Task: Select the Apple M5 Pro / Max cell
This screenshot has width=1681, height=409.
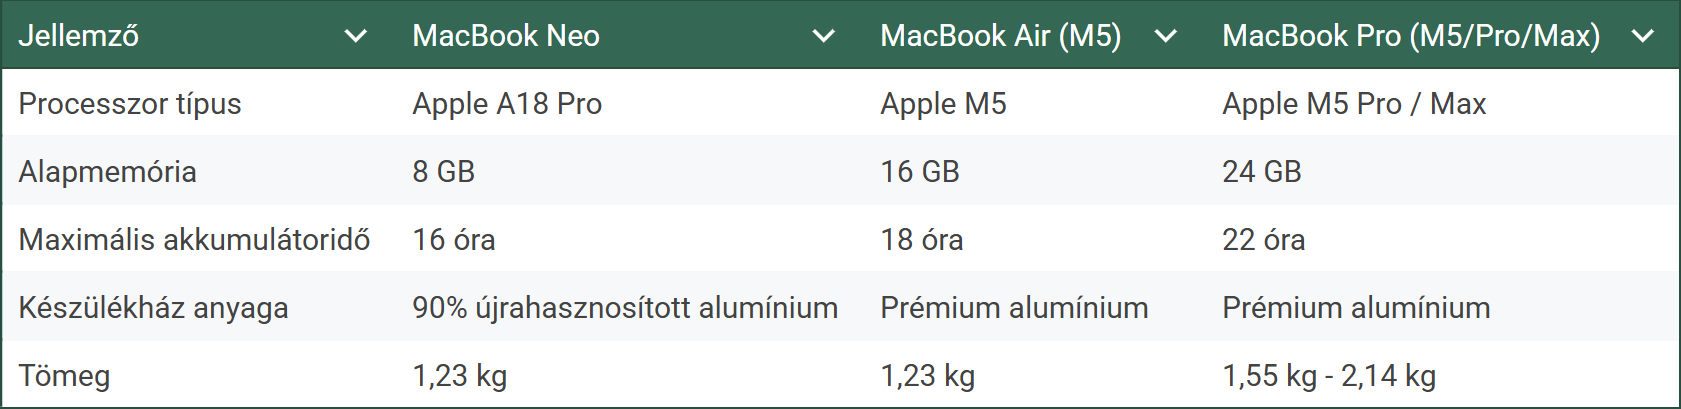Action: point(1354,104)
